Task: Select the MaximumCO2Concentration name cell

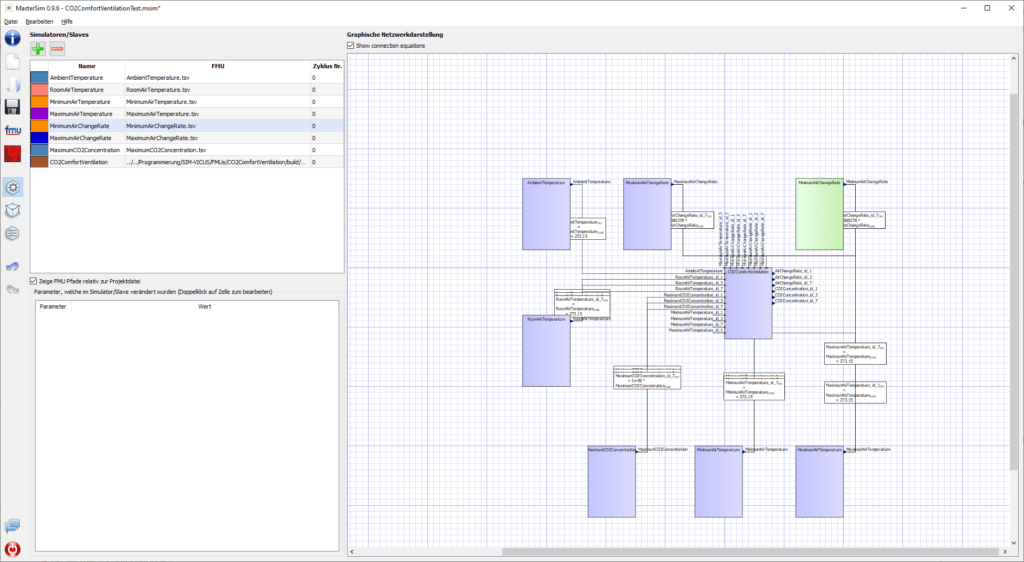Action: (86, 150)
